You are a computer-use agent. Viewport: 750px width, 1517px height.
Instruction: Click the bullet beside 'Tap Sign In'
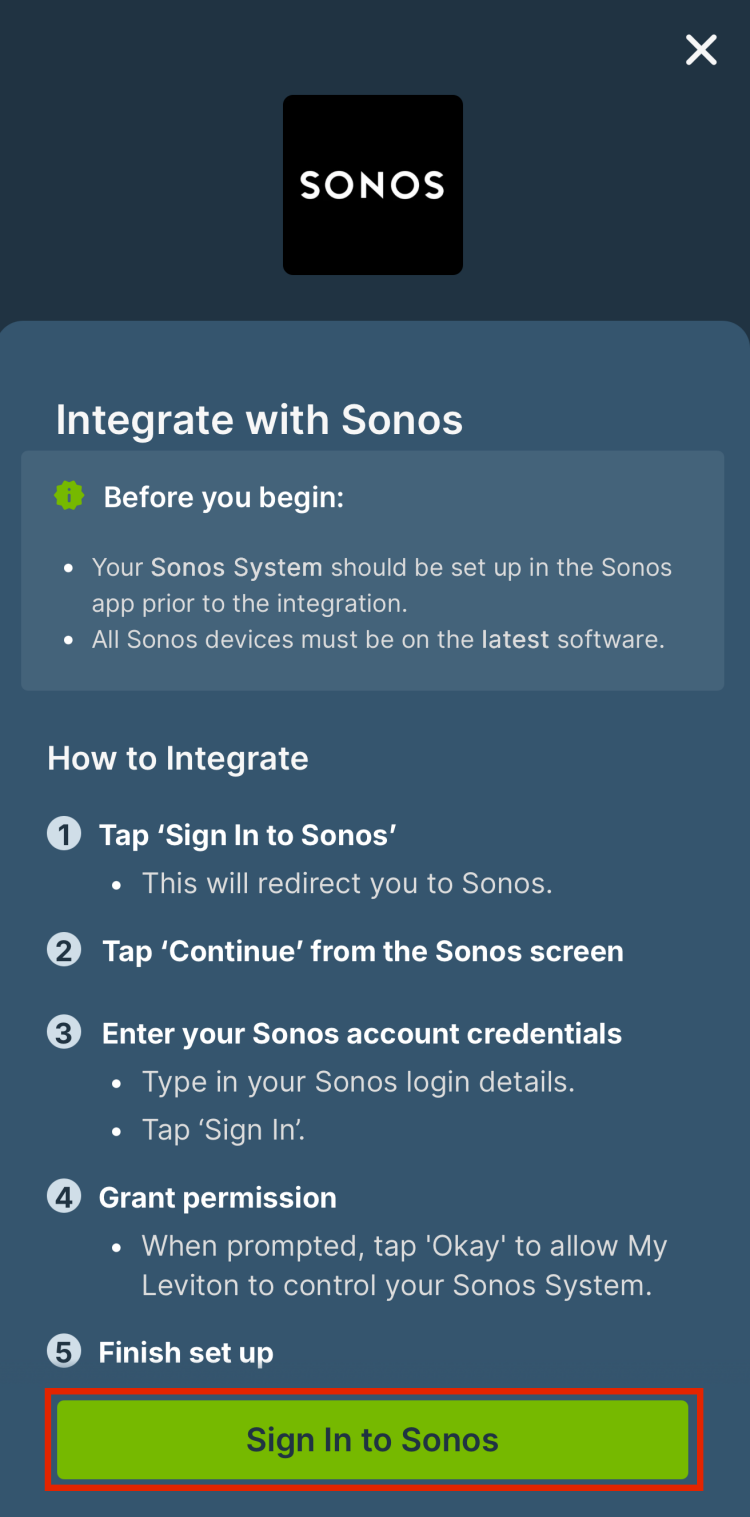click(118, 1130)
